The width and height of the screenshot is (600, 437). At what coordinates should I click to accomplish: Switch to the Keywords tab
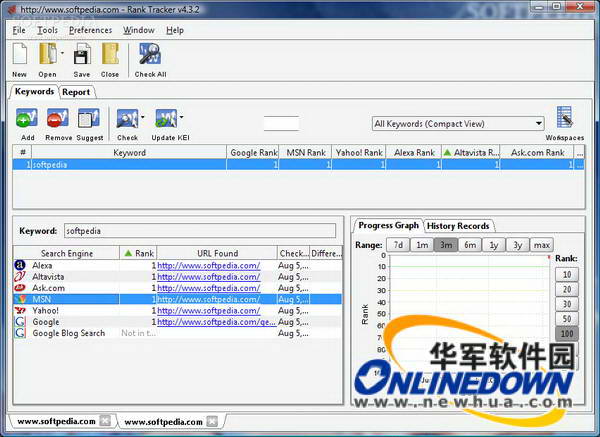tap(34, 91)
